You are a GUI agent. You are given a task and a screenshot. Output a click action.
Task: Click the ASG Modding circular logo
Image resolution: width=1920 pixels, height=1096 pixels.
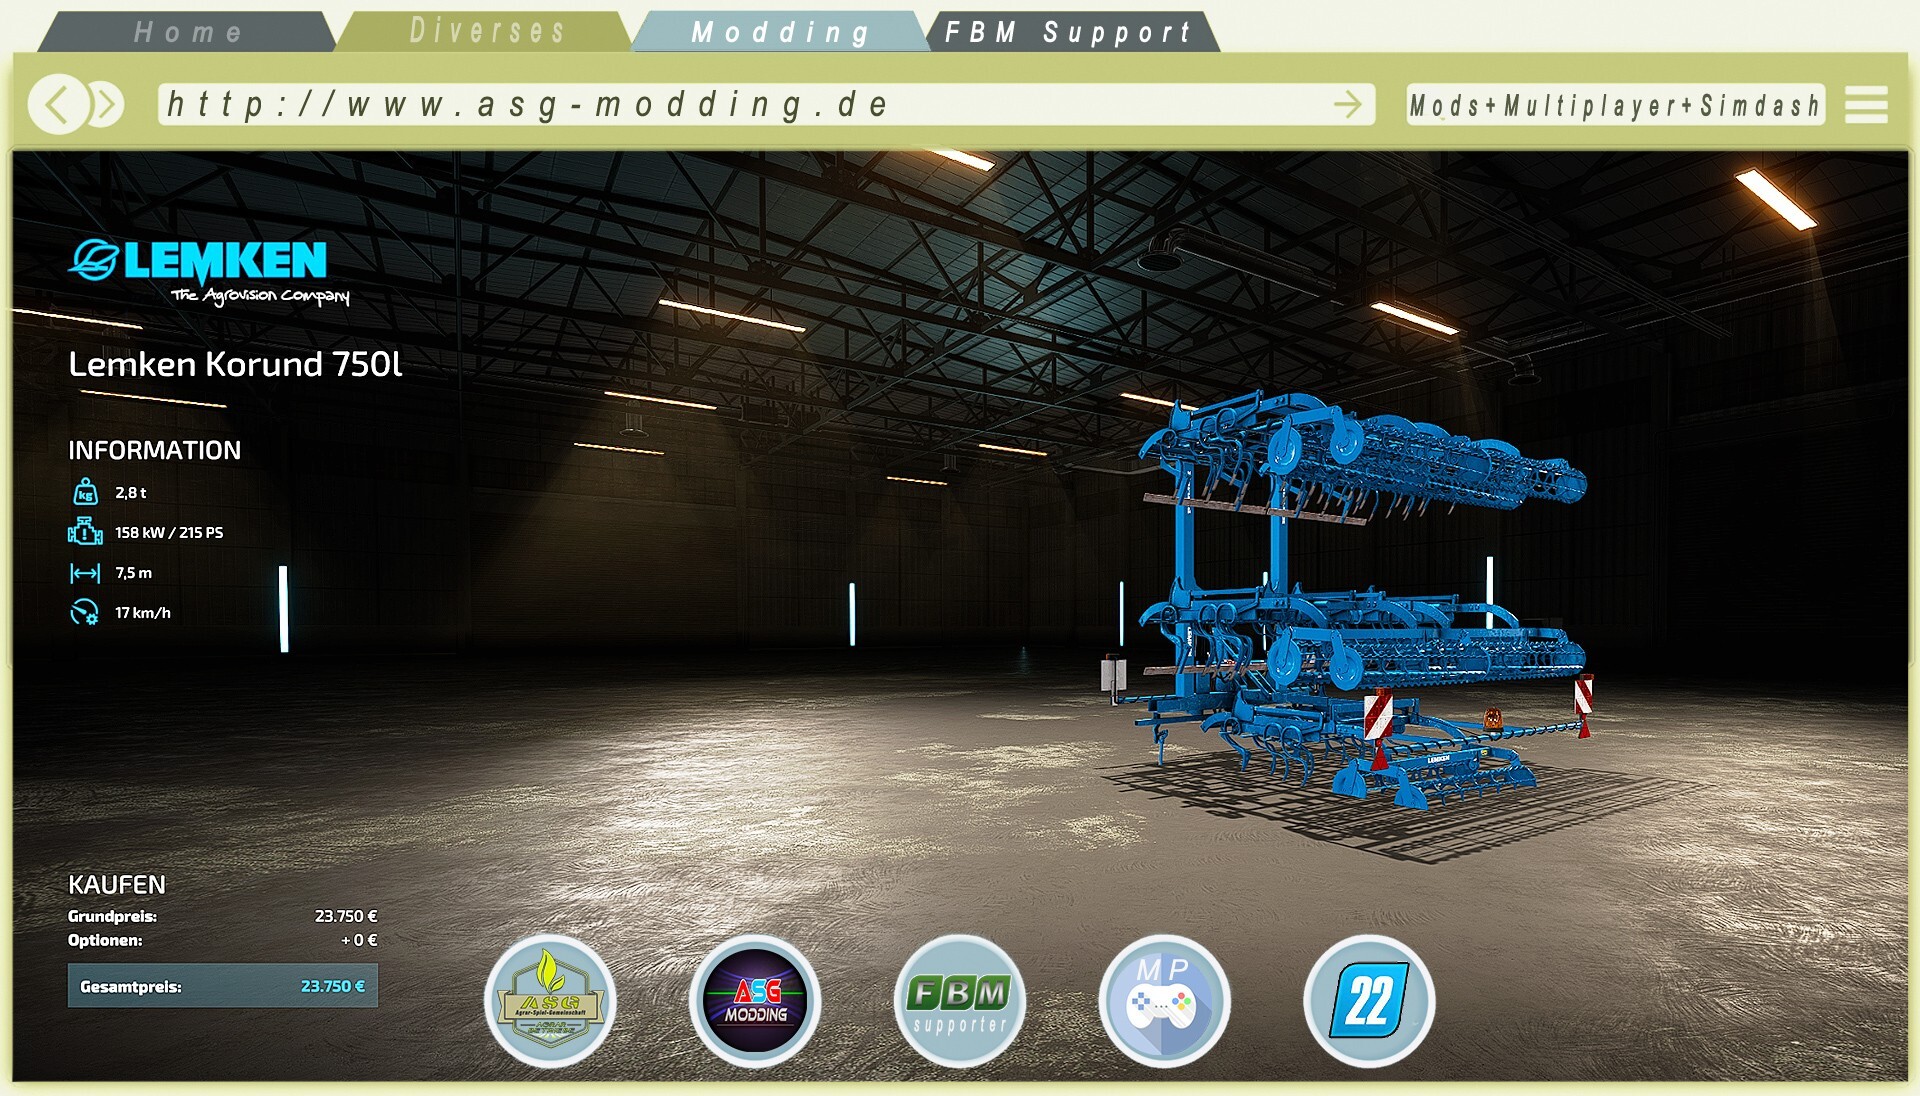coord(755,1001)
